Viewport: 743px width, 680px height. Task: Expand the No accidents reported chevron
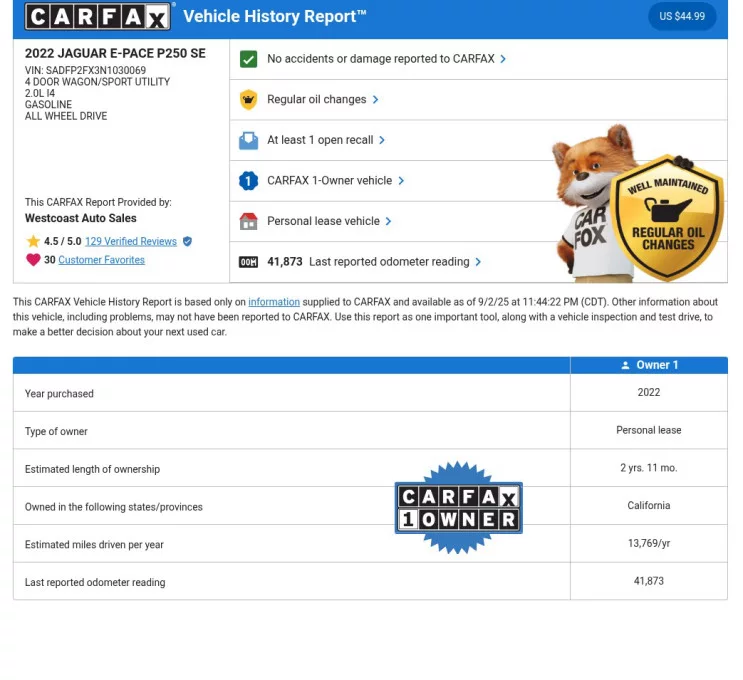coord(503,59)
